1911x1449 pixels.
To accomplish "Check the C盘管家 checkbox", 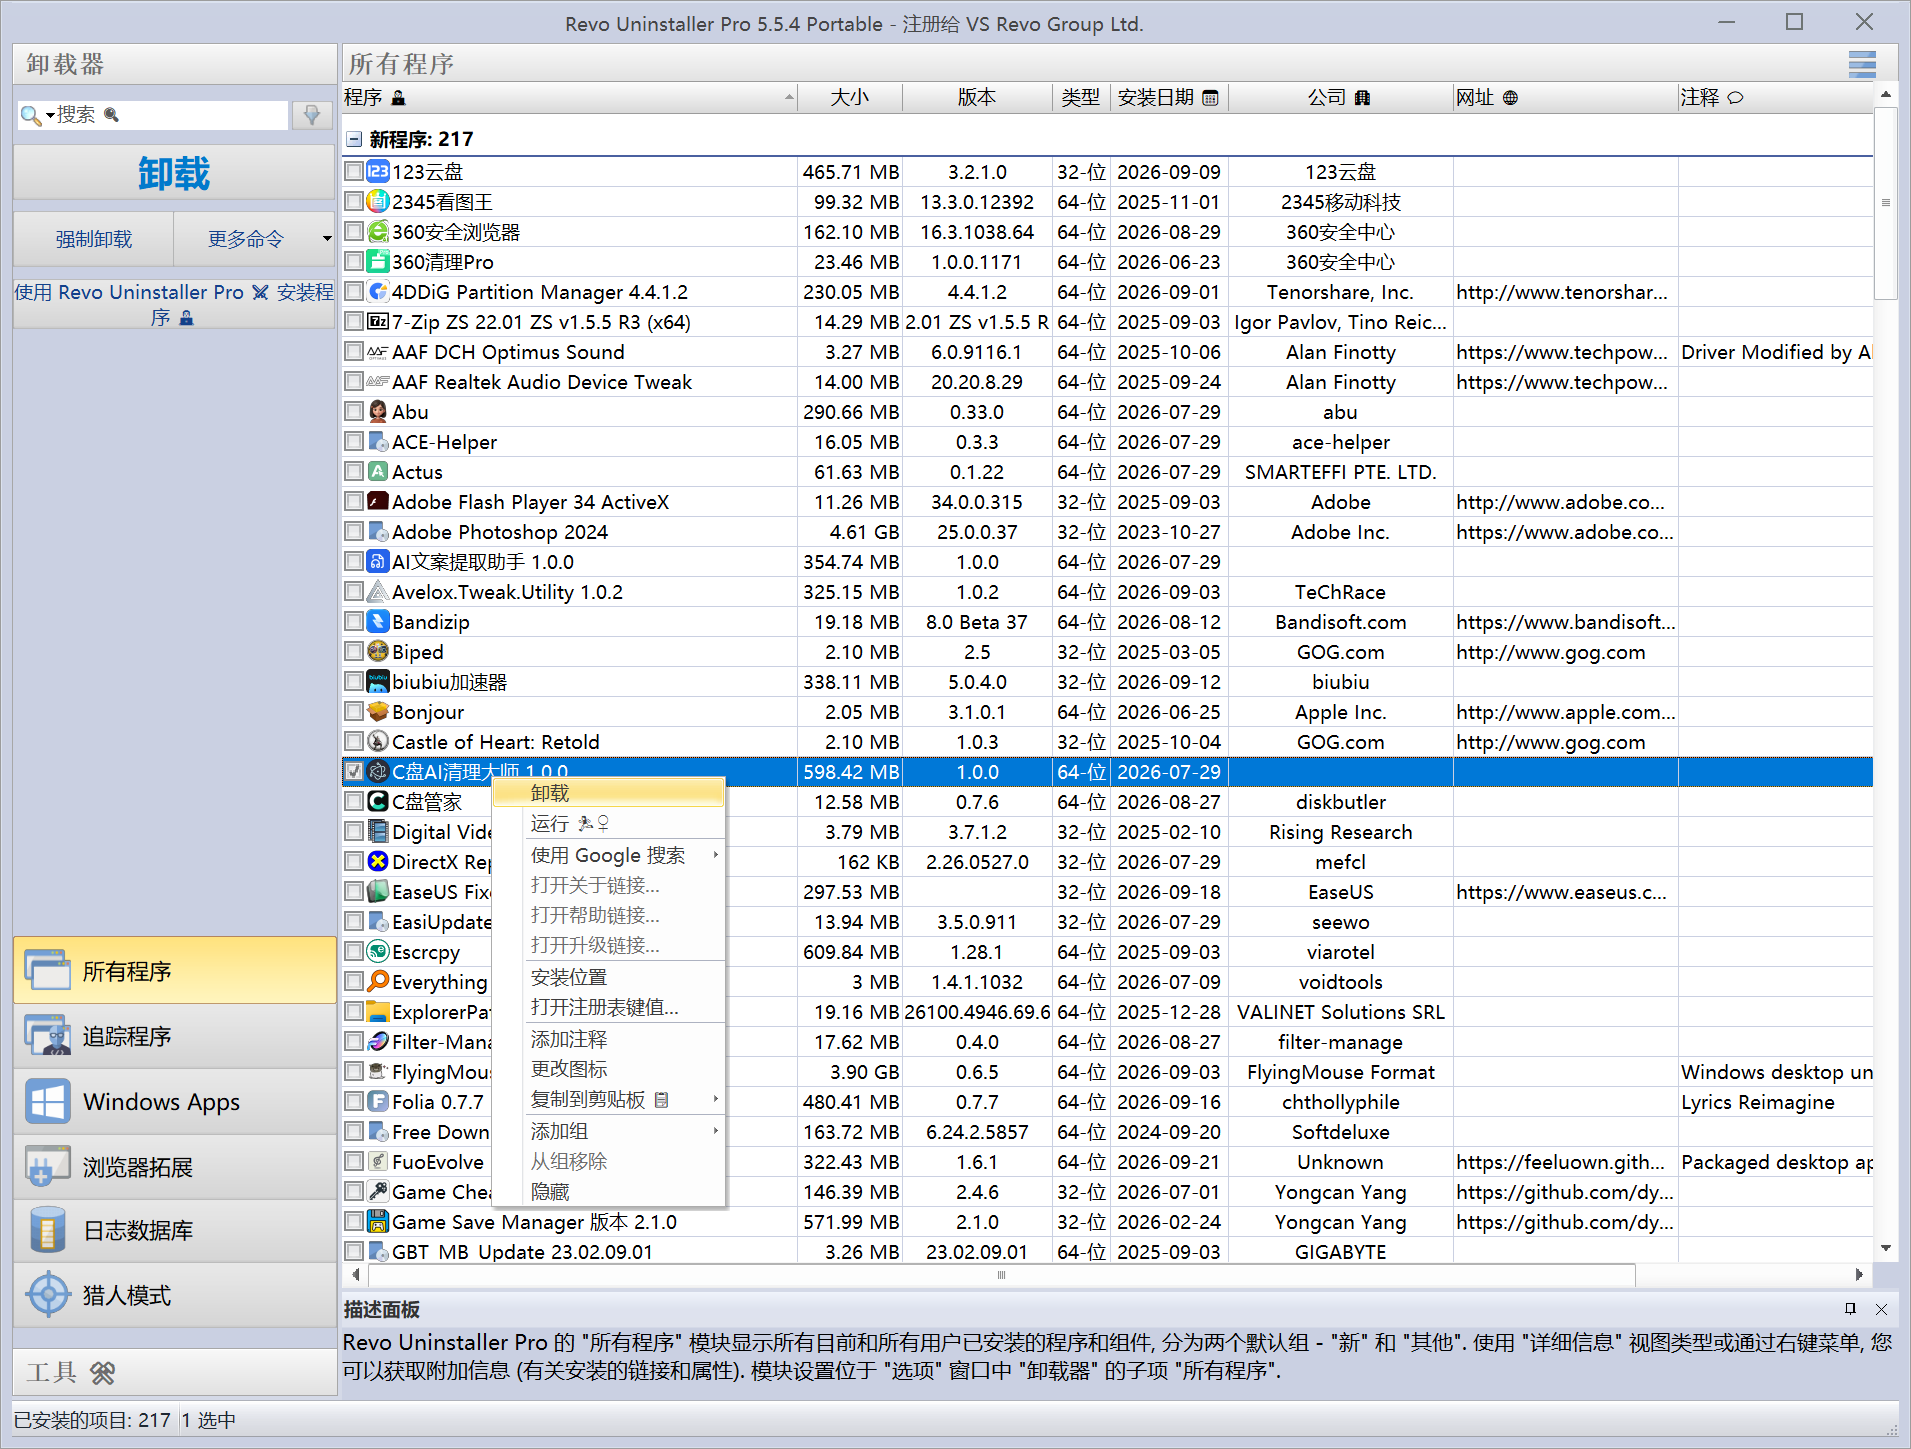I will point(354,801).
